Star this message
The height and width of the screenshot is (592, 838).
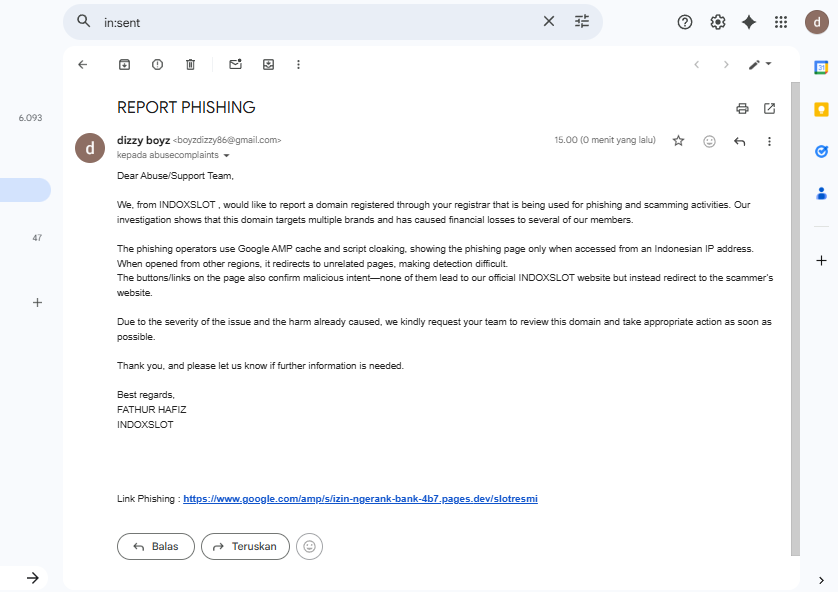click(678, 141)
